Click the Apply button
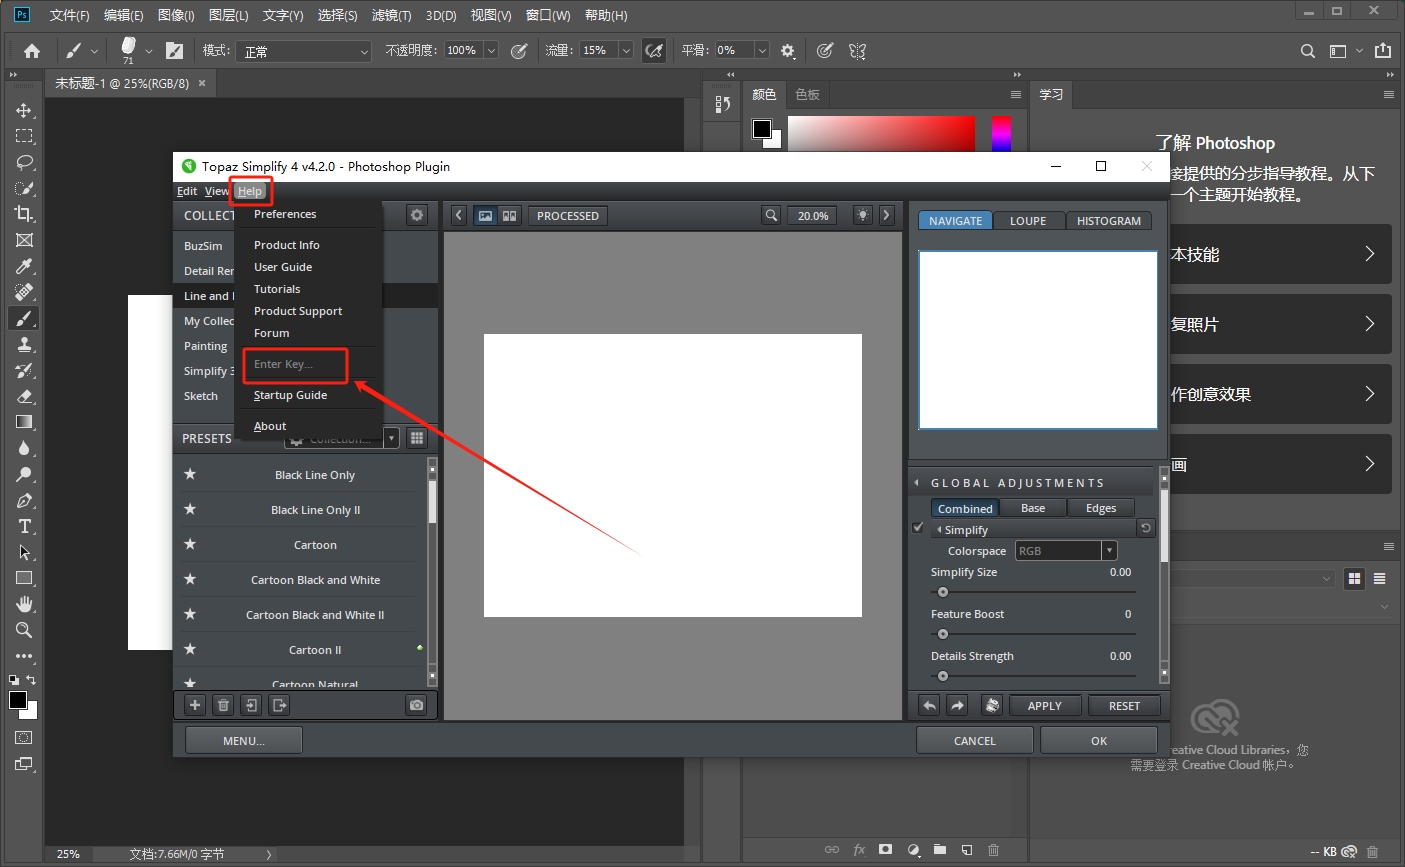Viewport: 1405px width, 867px height. point(1044,706)
